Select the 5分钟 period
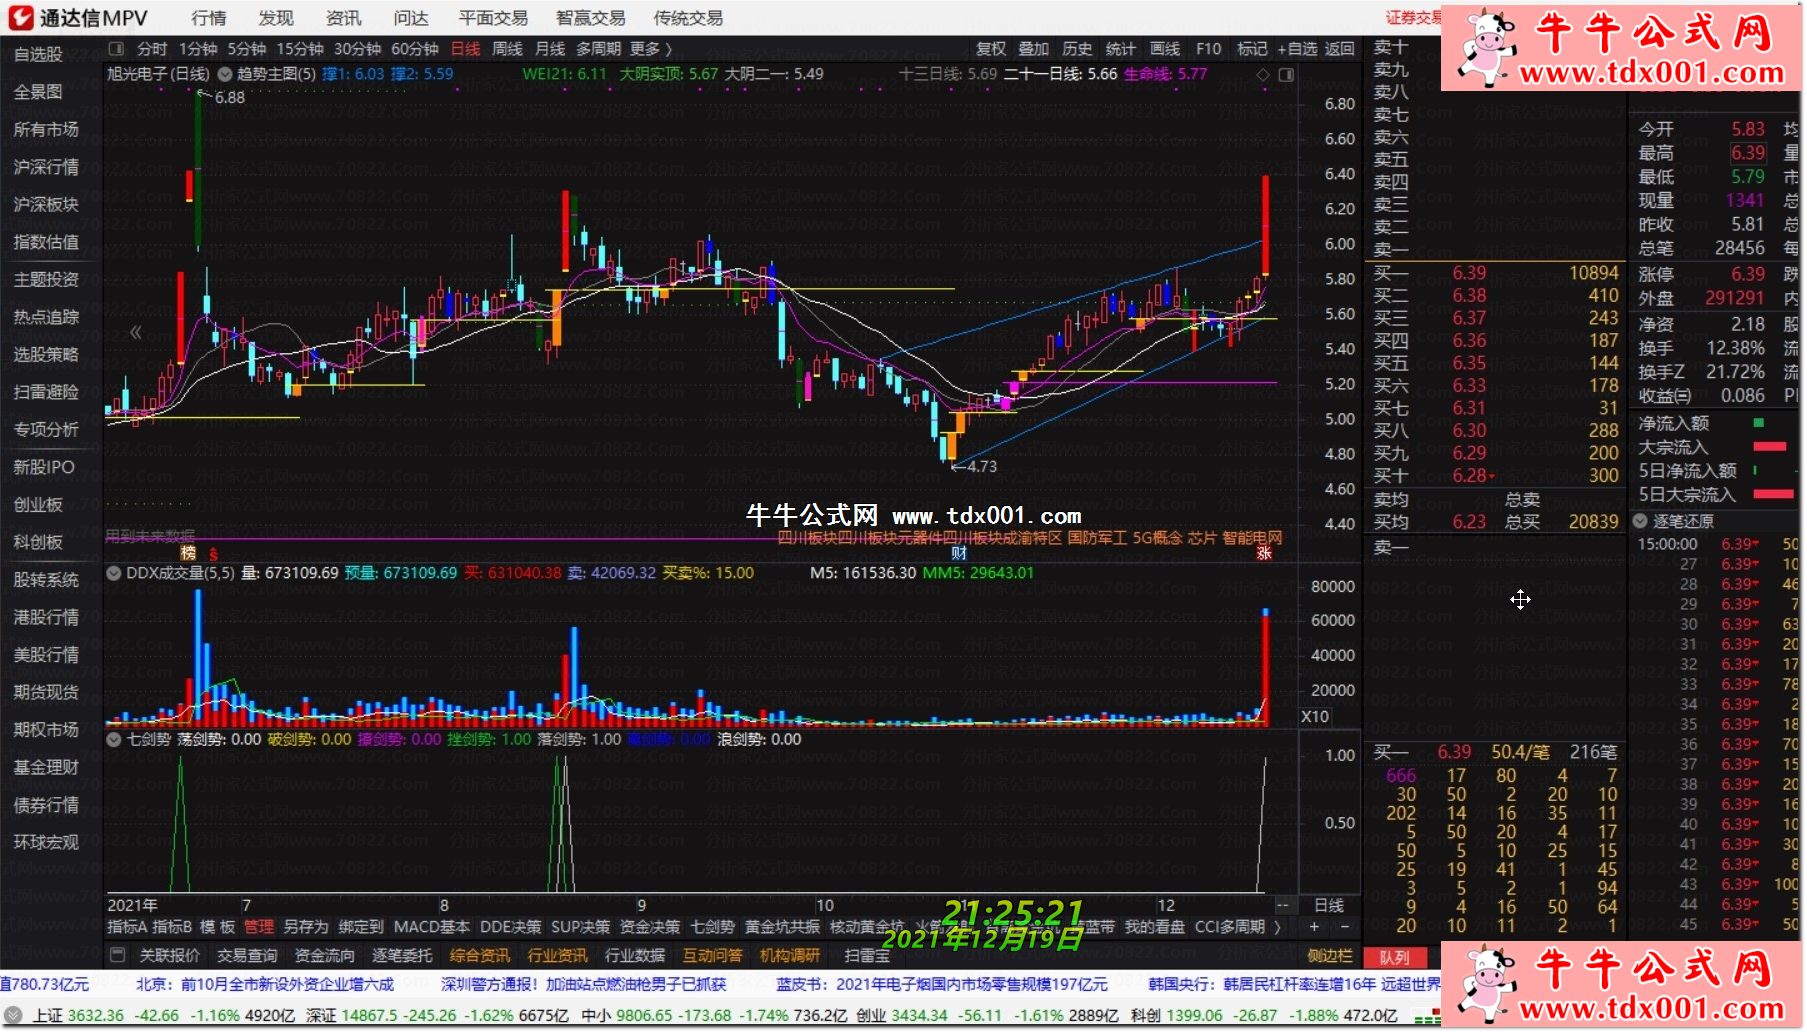The image size is (1807, 1032). click(x=246, y=48)
